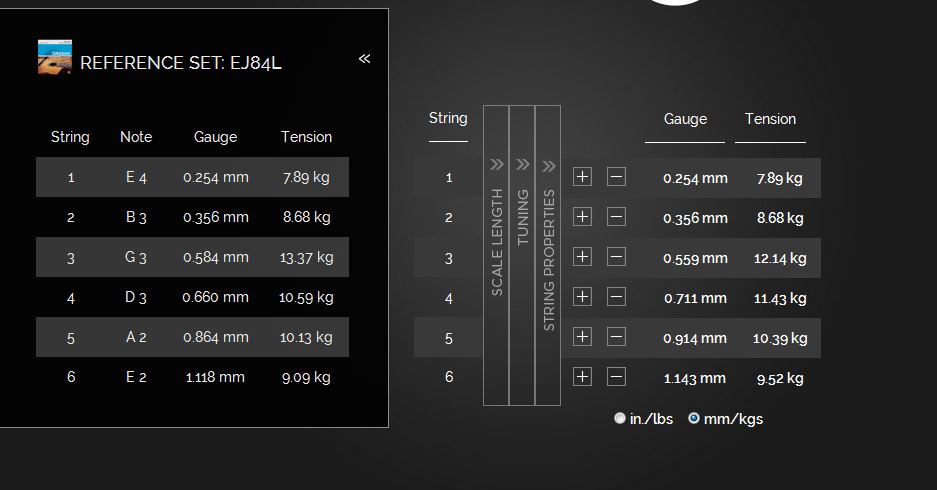
Task: Click reference gauge 0.864 mm
Action: 216,337
